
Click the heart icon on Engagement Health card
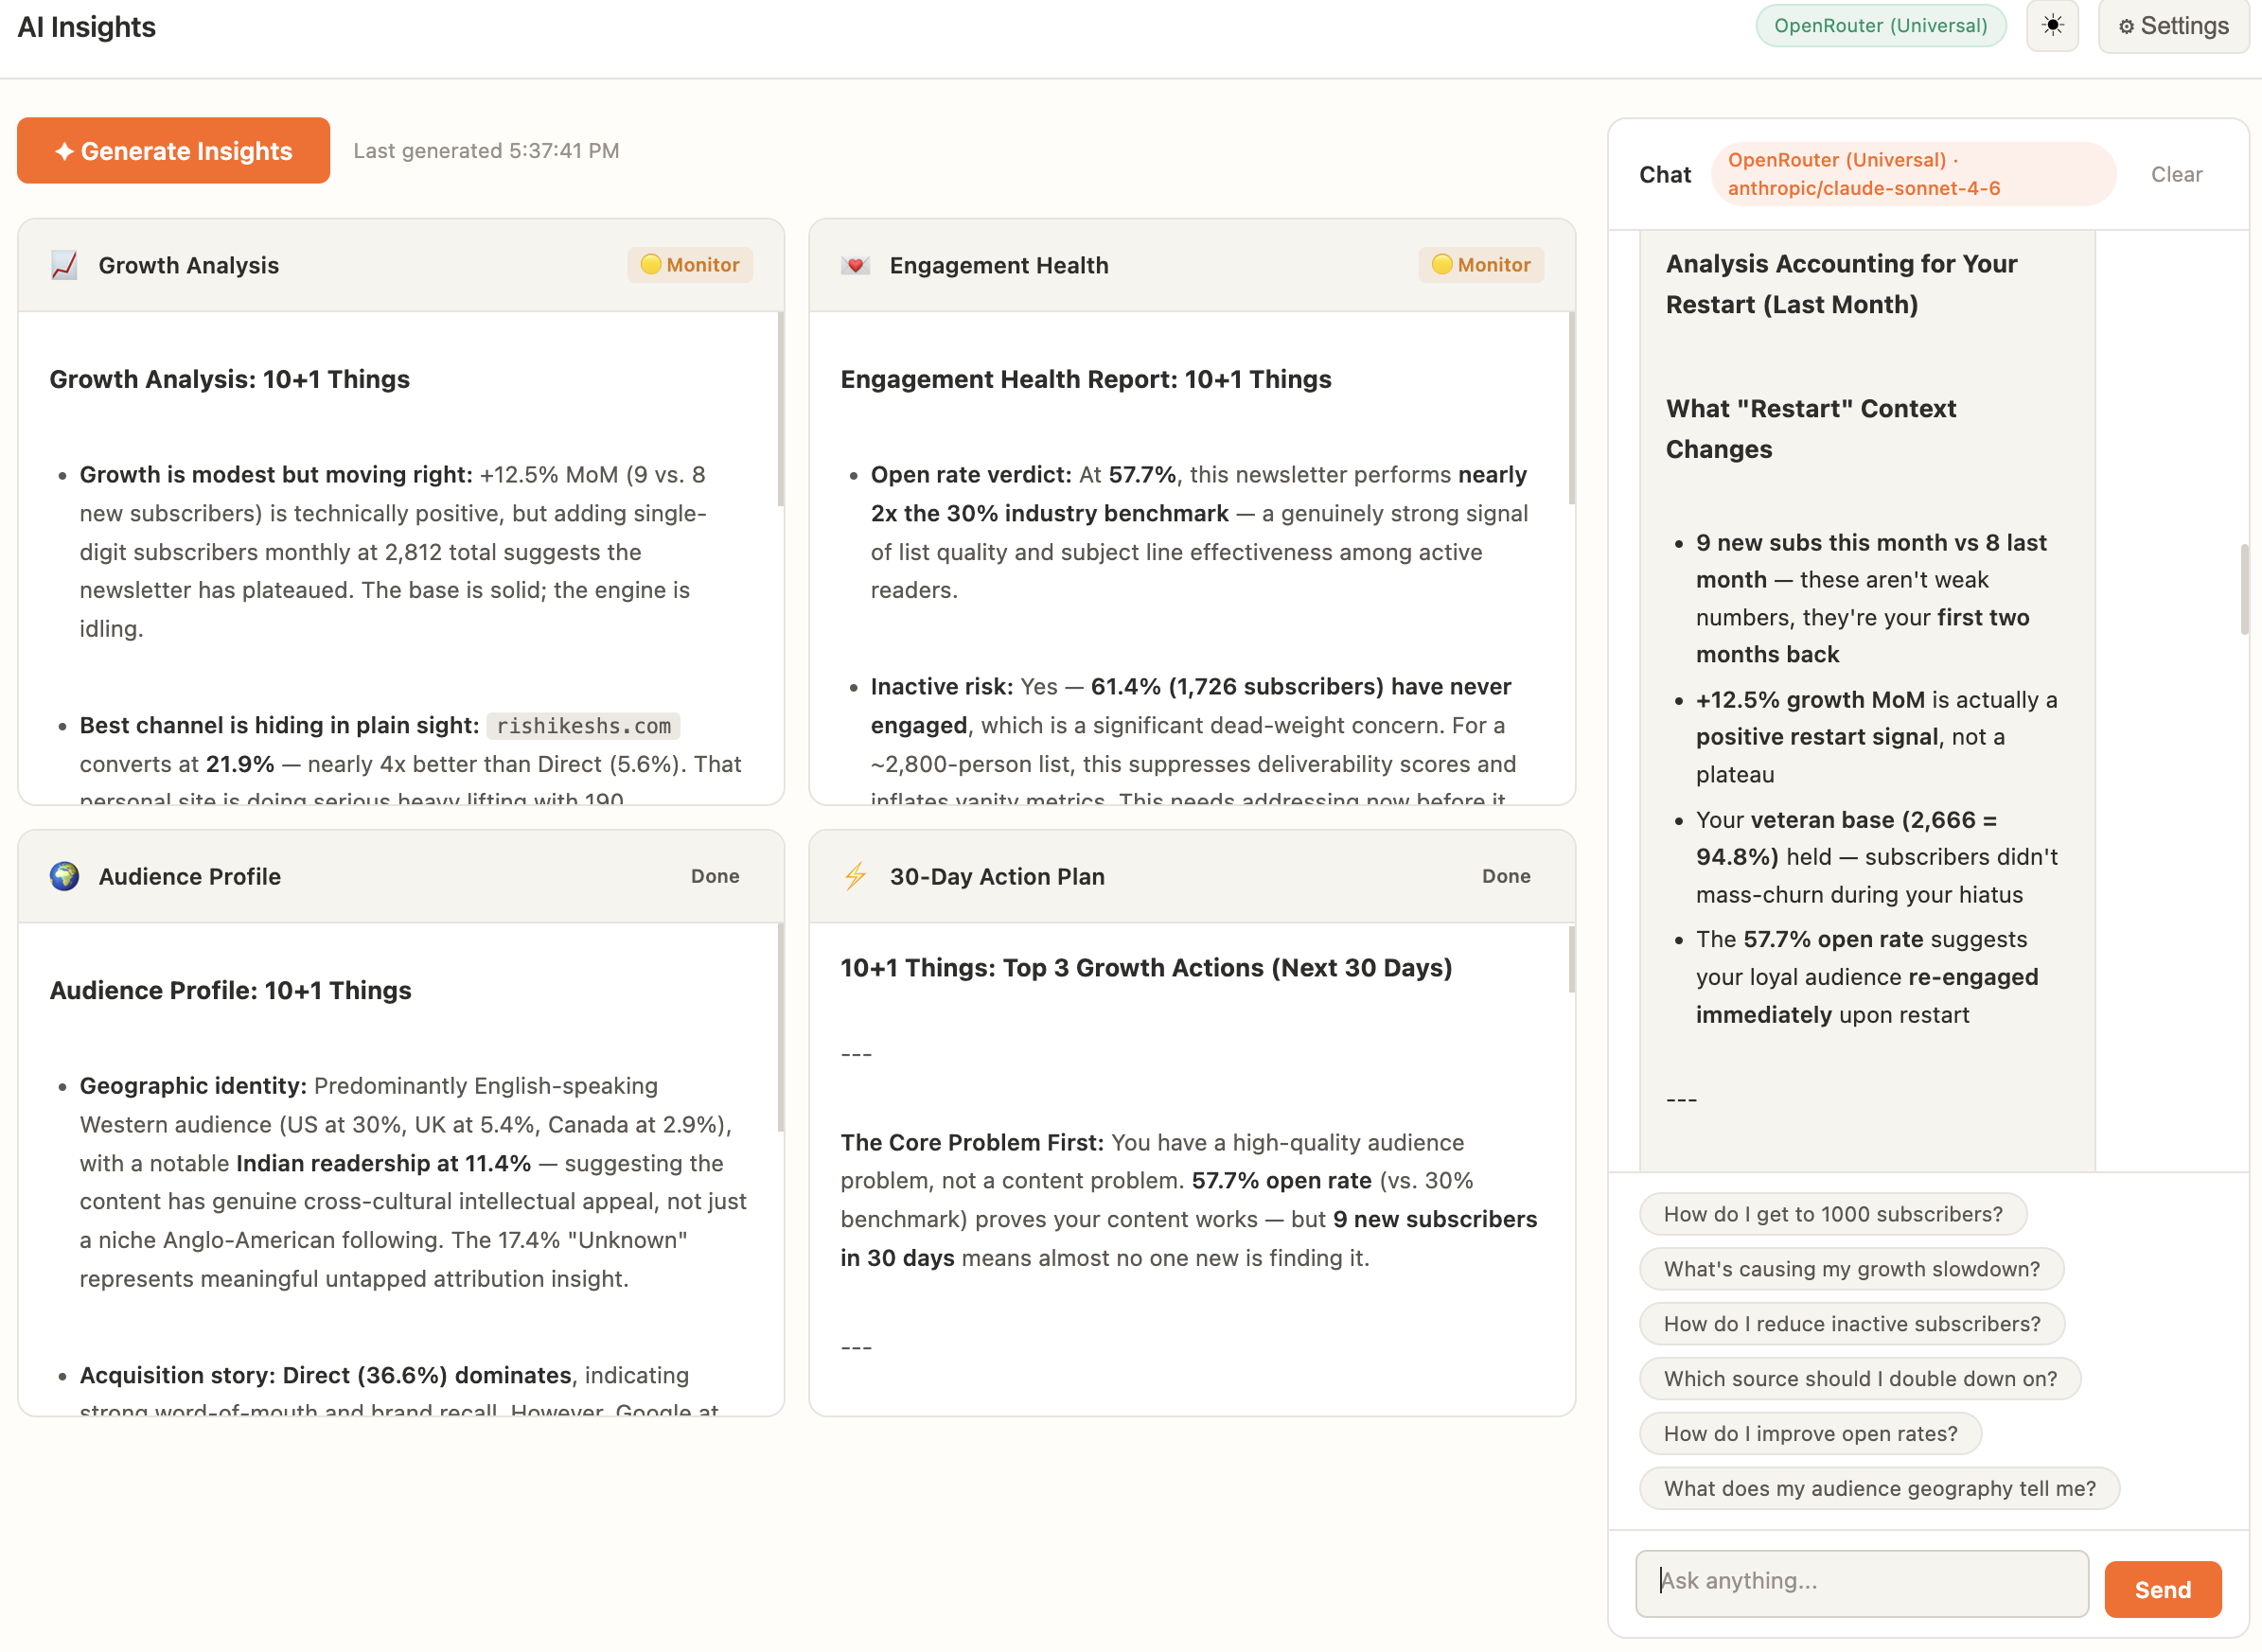(x=855, y=265)
